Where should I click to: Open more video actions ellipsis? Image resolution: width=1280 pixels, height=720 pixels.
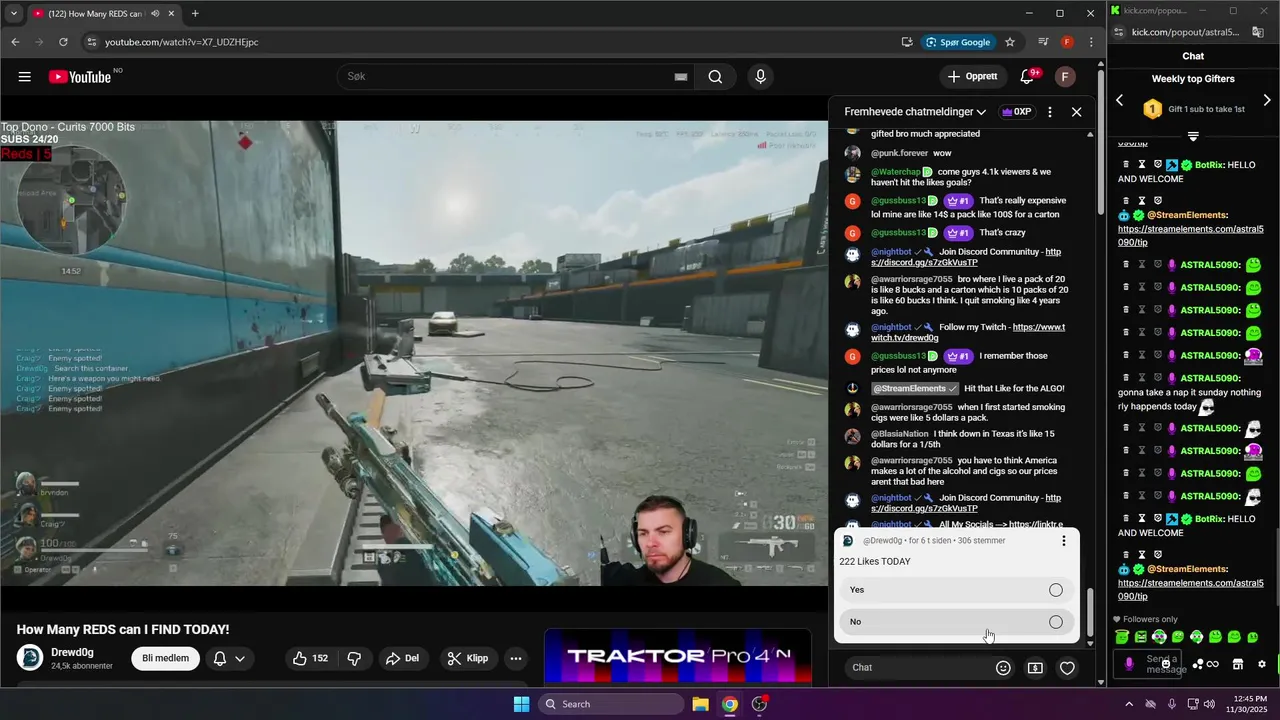516,658
